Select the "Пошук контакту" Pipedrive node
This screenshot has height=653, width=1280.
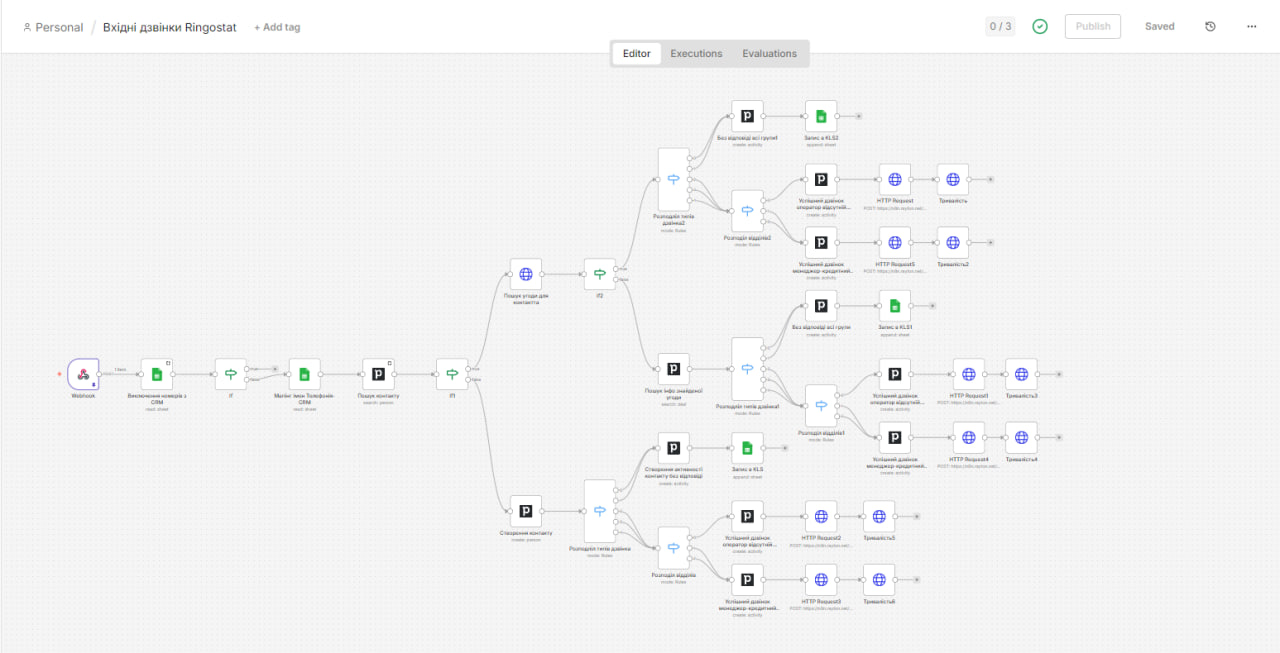pyautogui.click(x=378, y=373)
